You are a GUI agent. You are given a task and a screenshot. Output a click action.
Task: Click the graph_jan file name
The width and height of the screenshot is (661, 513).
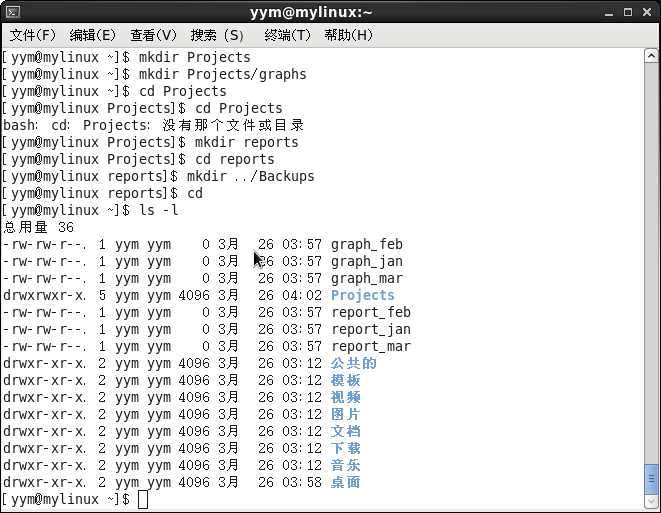[367, 262]
